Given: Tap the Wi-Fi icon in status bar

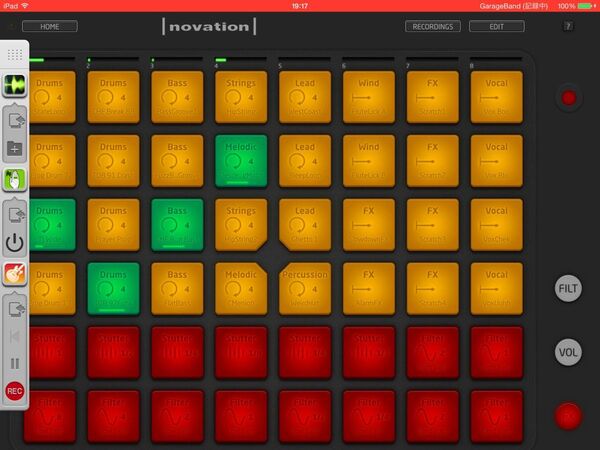Looking at the screenshot, I should 25,6.
